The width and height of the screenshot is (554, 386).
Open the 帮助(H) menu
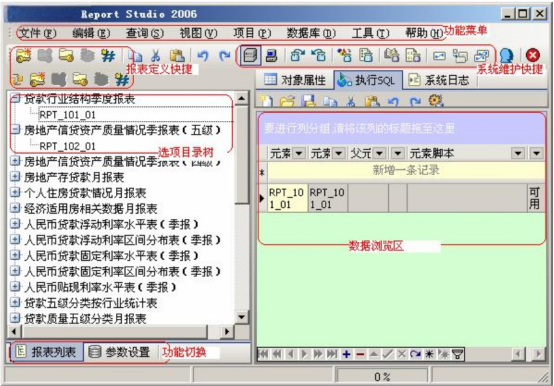[x=424, y=33]
